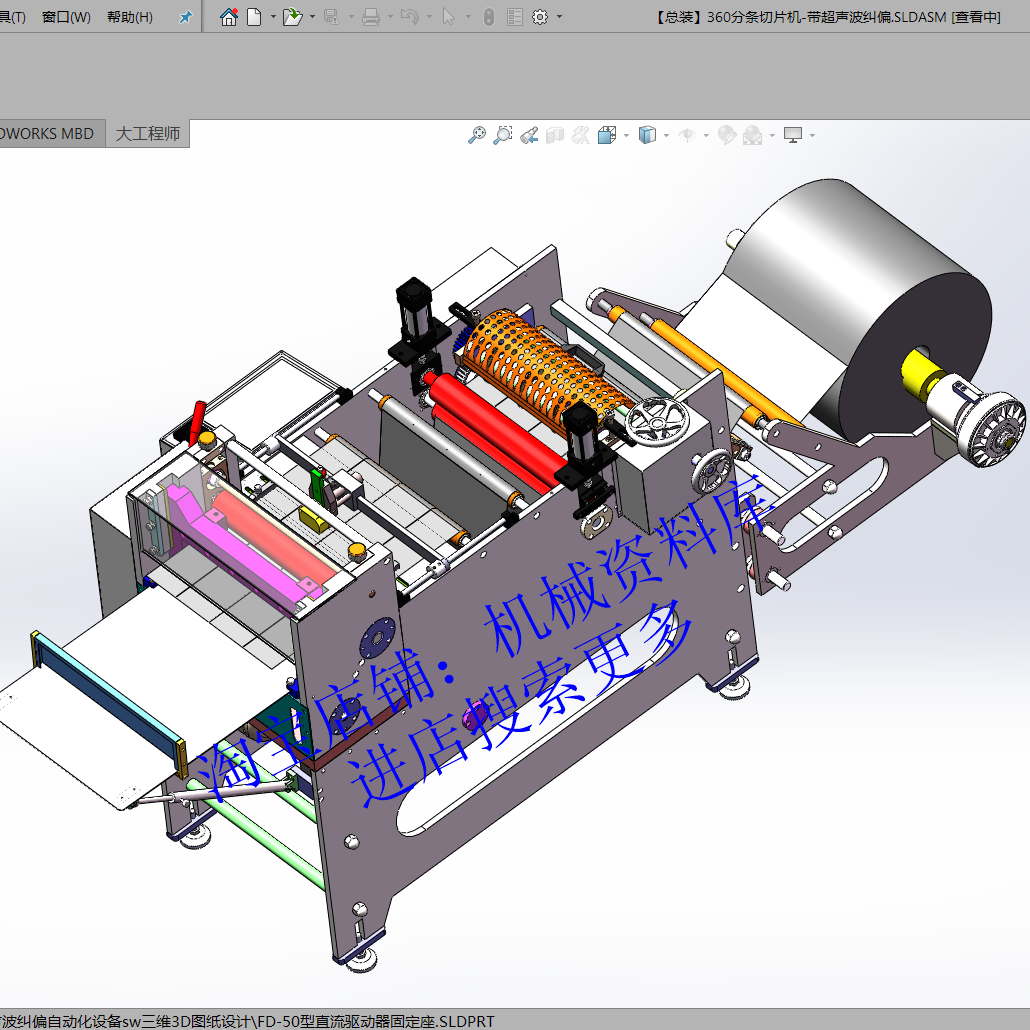The height and width of the screenshot is (1030, 1030).
Task: Expand the Save options dropdown
Action: 351,16
